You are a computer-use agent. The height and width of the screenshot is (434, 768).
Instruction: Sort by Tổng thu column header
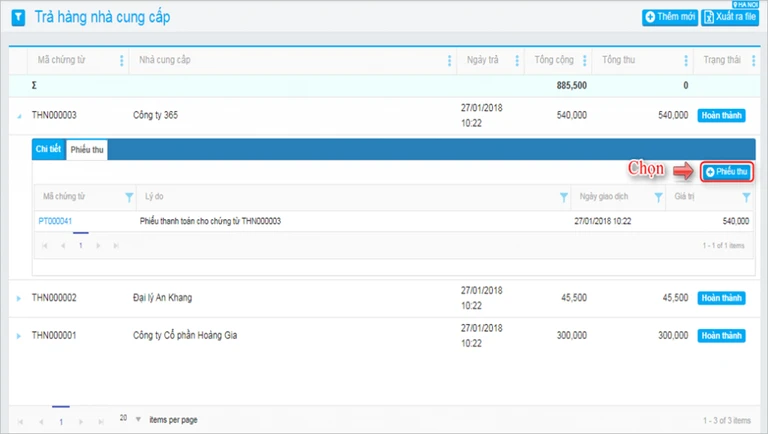619,60
